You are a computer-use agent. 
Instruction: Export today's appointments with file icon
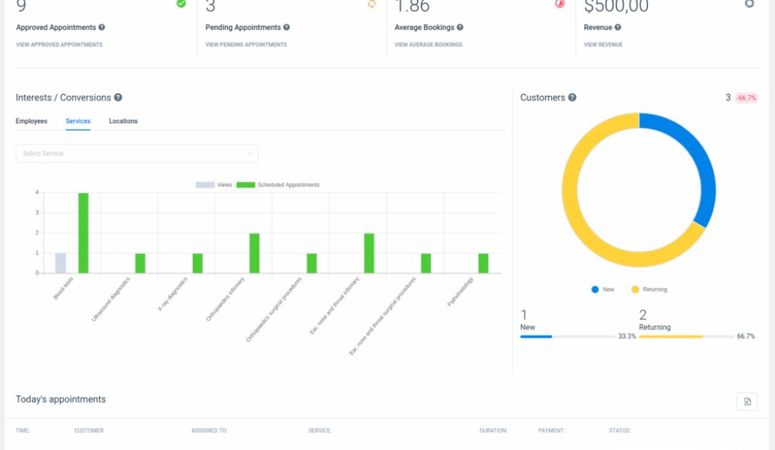point(747,402)
